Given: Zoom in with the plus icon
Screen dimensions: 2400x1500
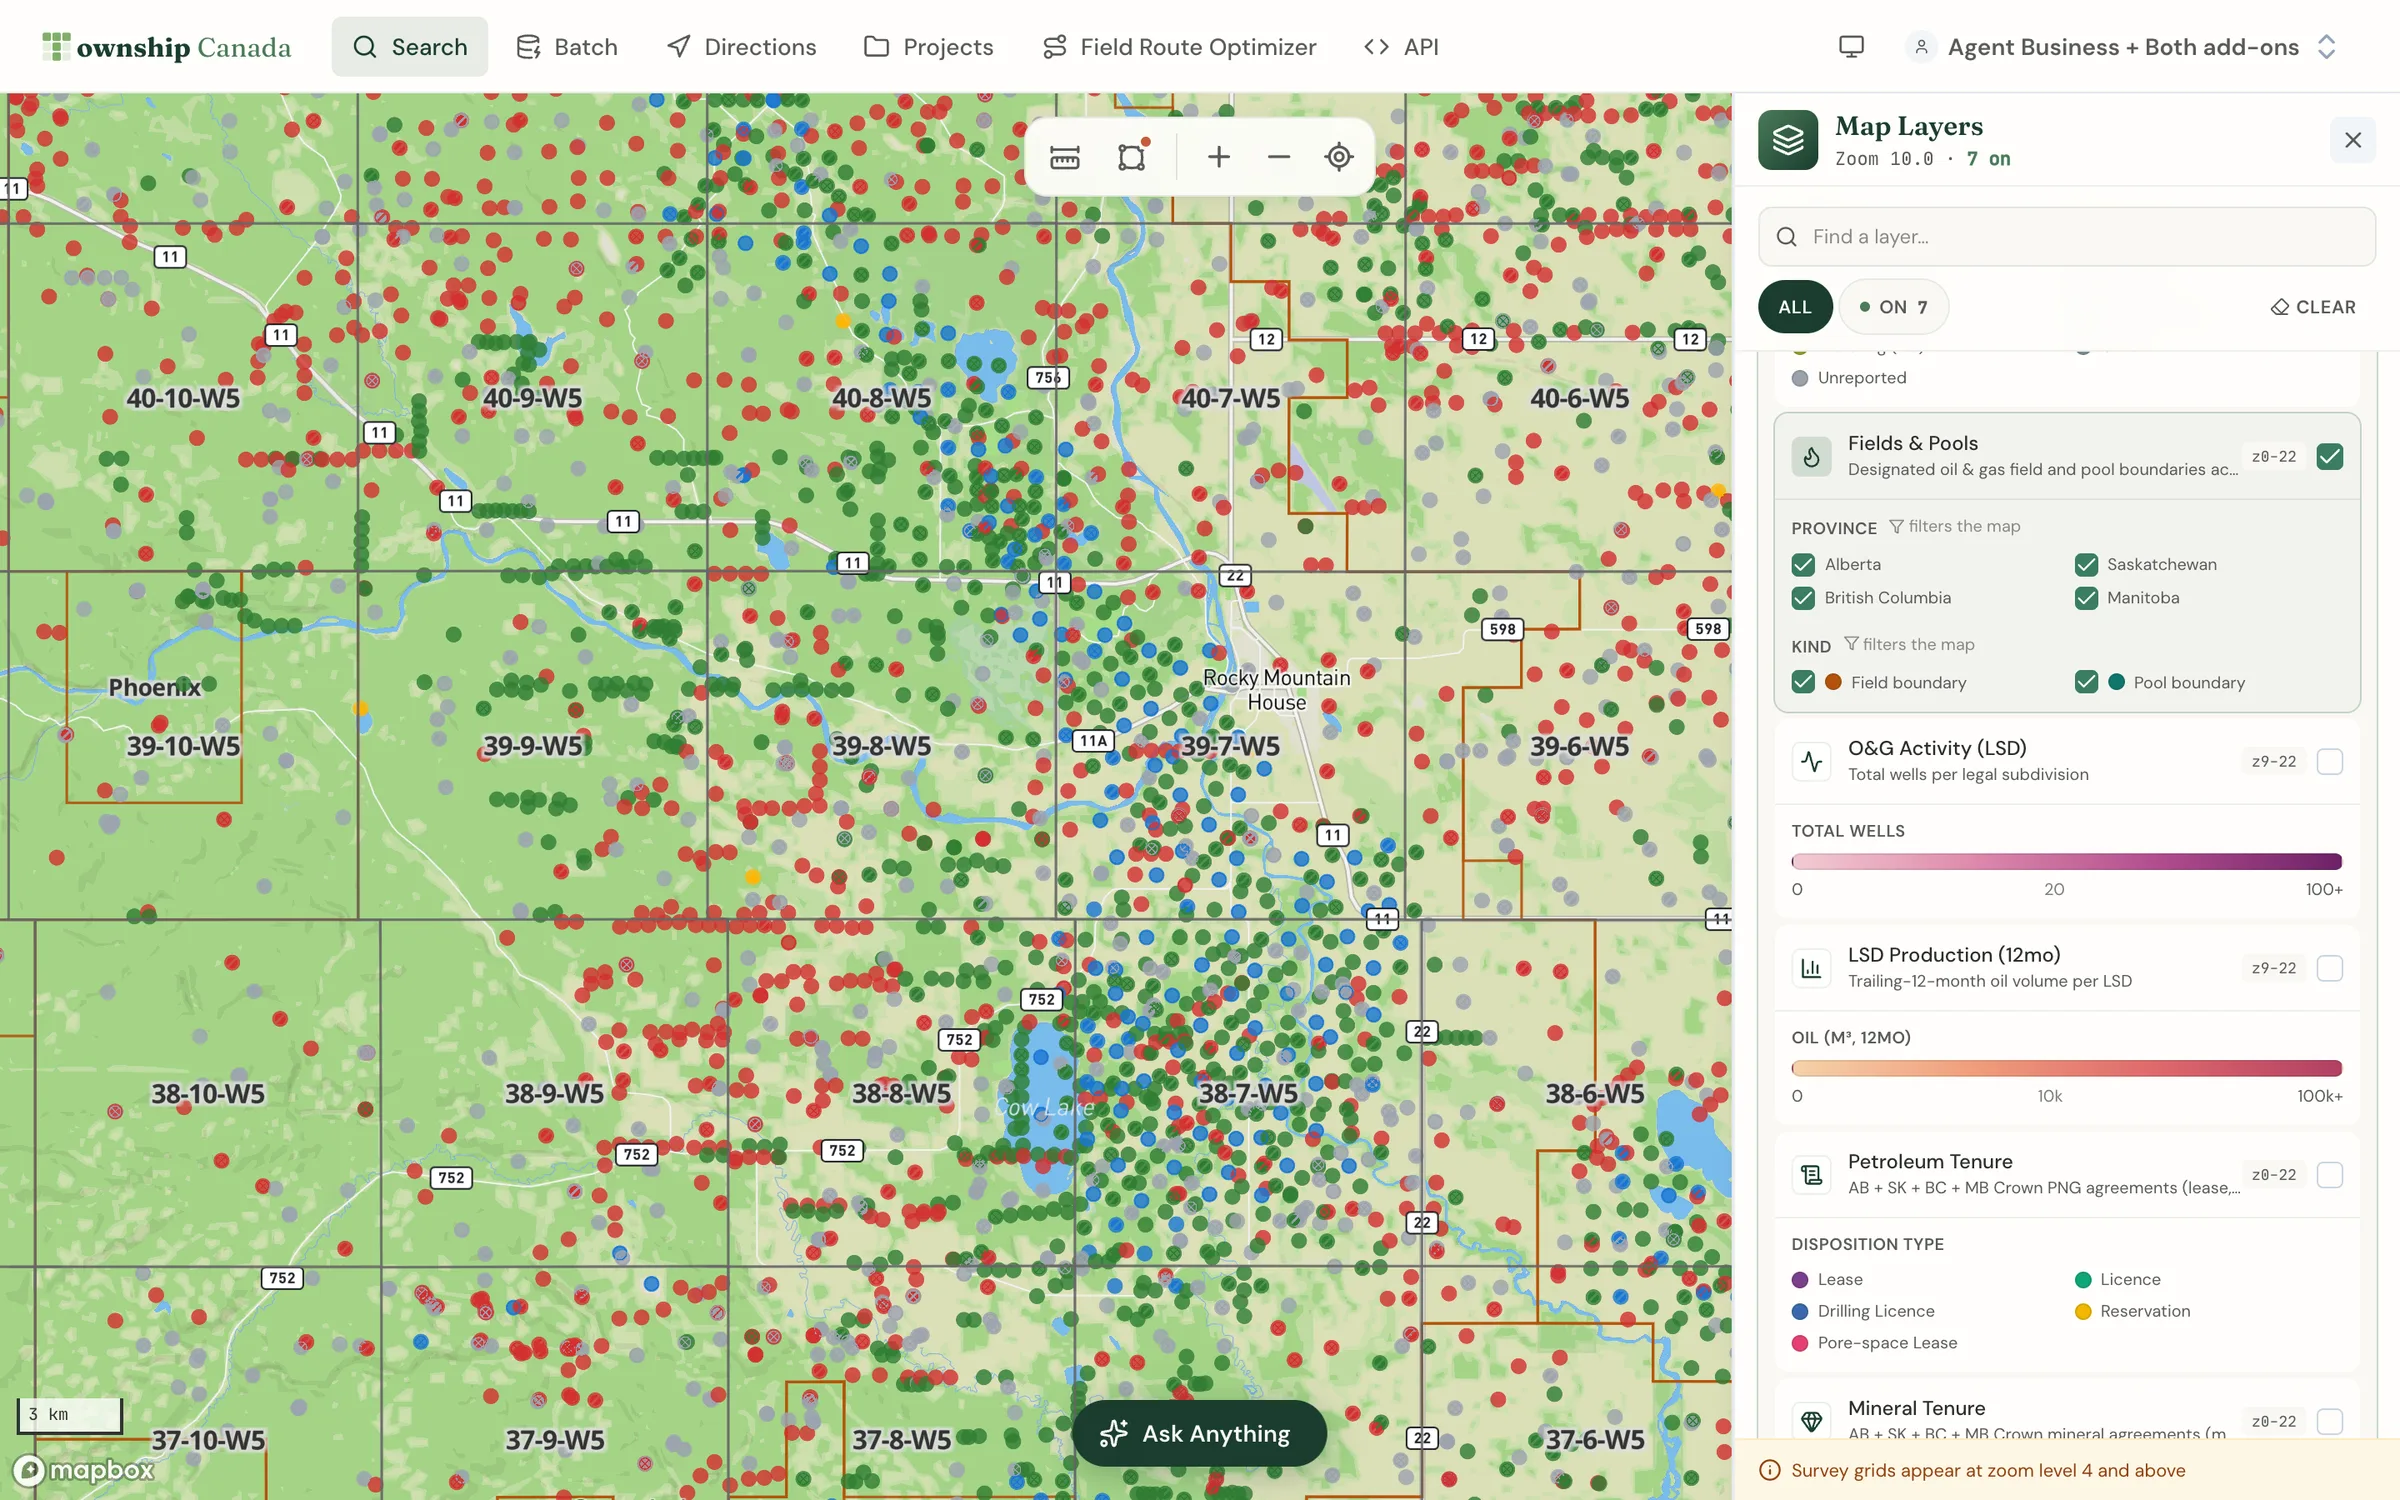Looking at the screenshot, I should pyautogui.click(x=1218, y=157).
